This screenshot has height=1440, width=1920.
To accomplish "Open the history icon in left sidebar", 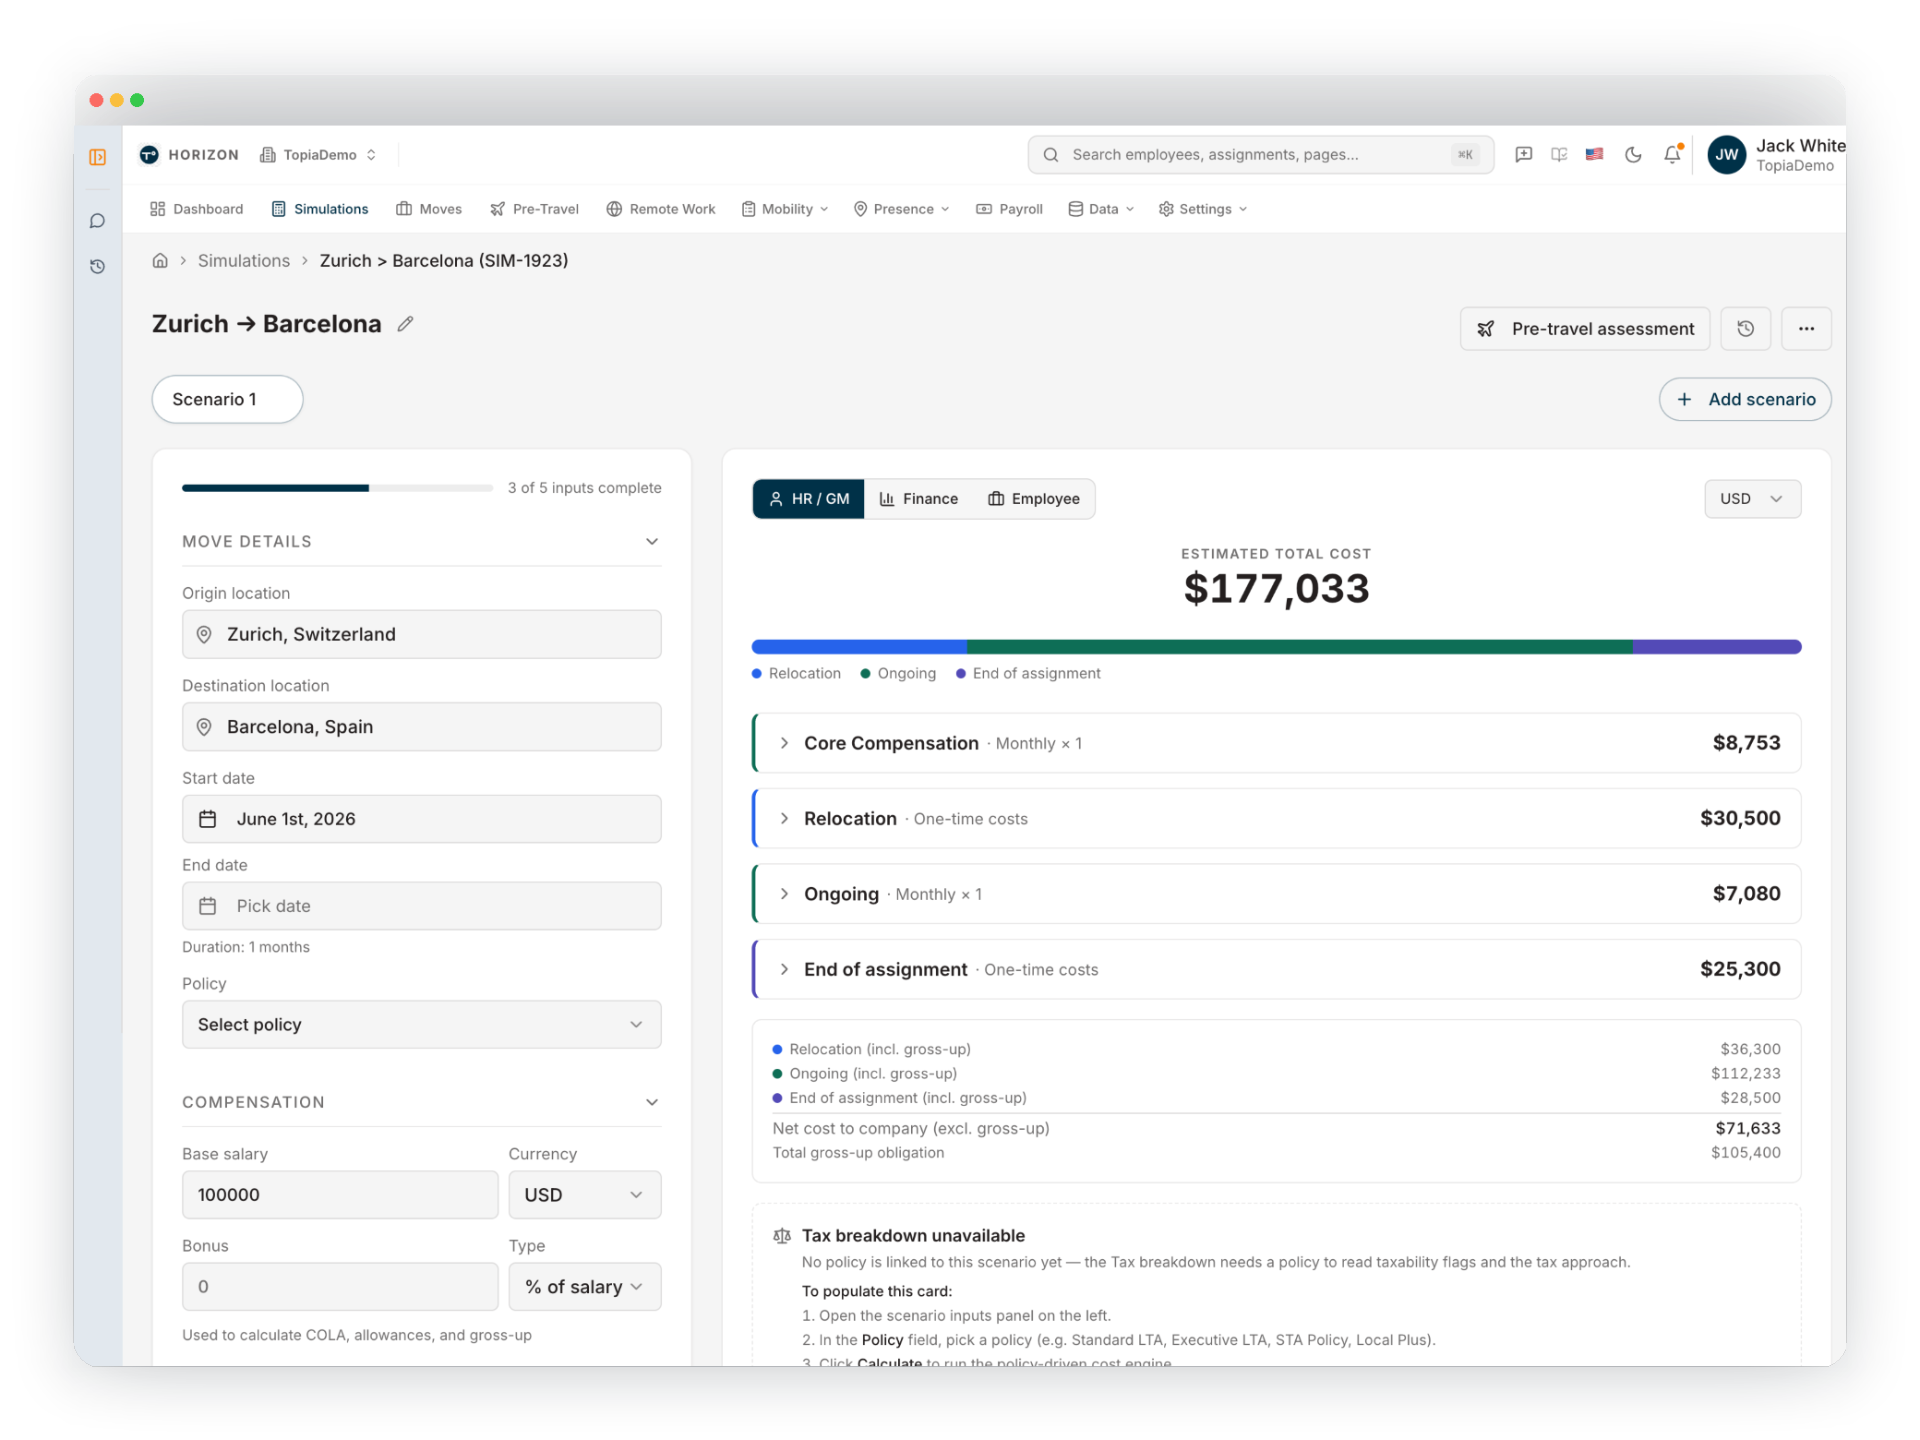I will [x=97, y=267].
